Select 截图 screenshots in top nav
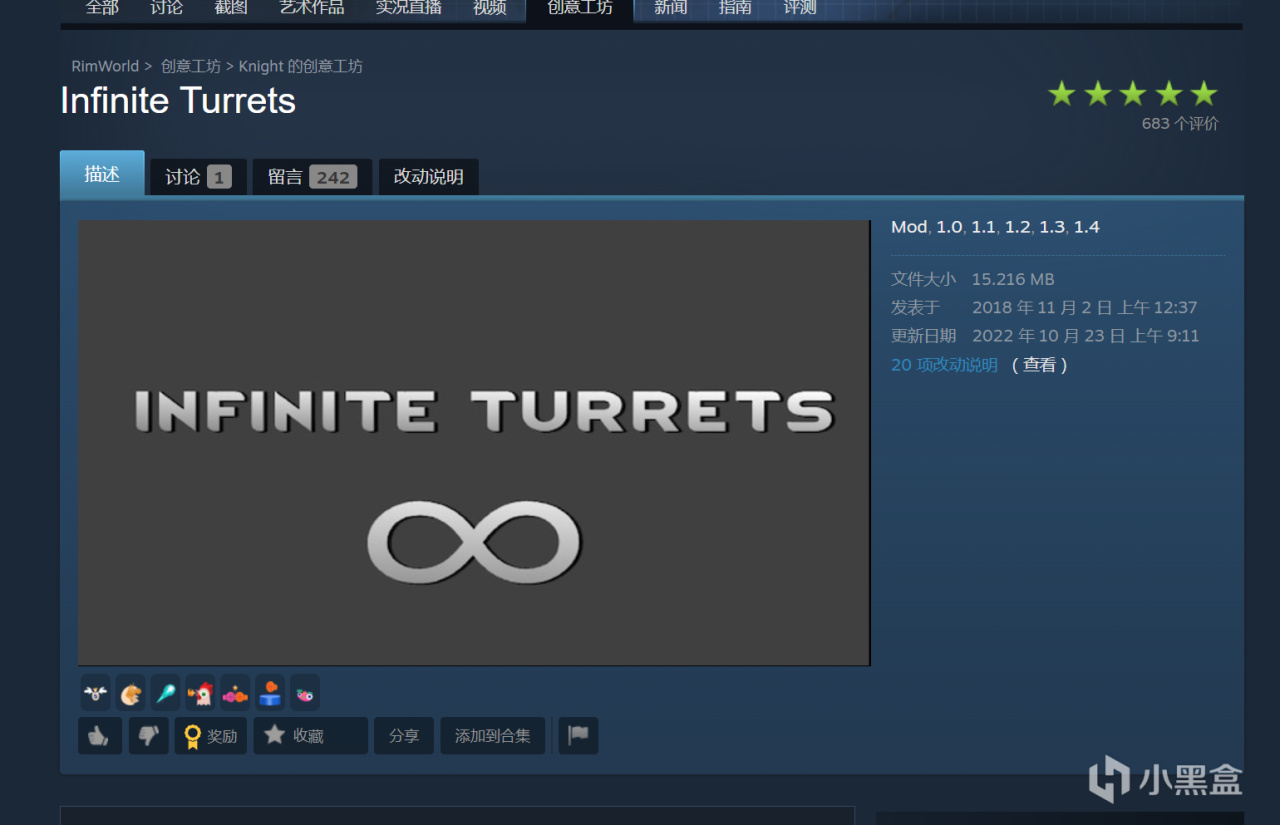The height and width of the screenshot is (825, 1280). [x=230, y=8]
